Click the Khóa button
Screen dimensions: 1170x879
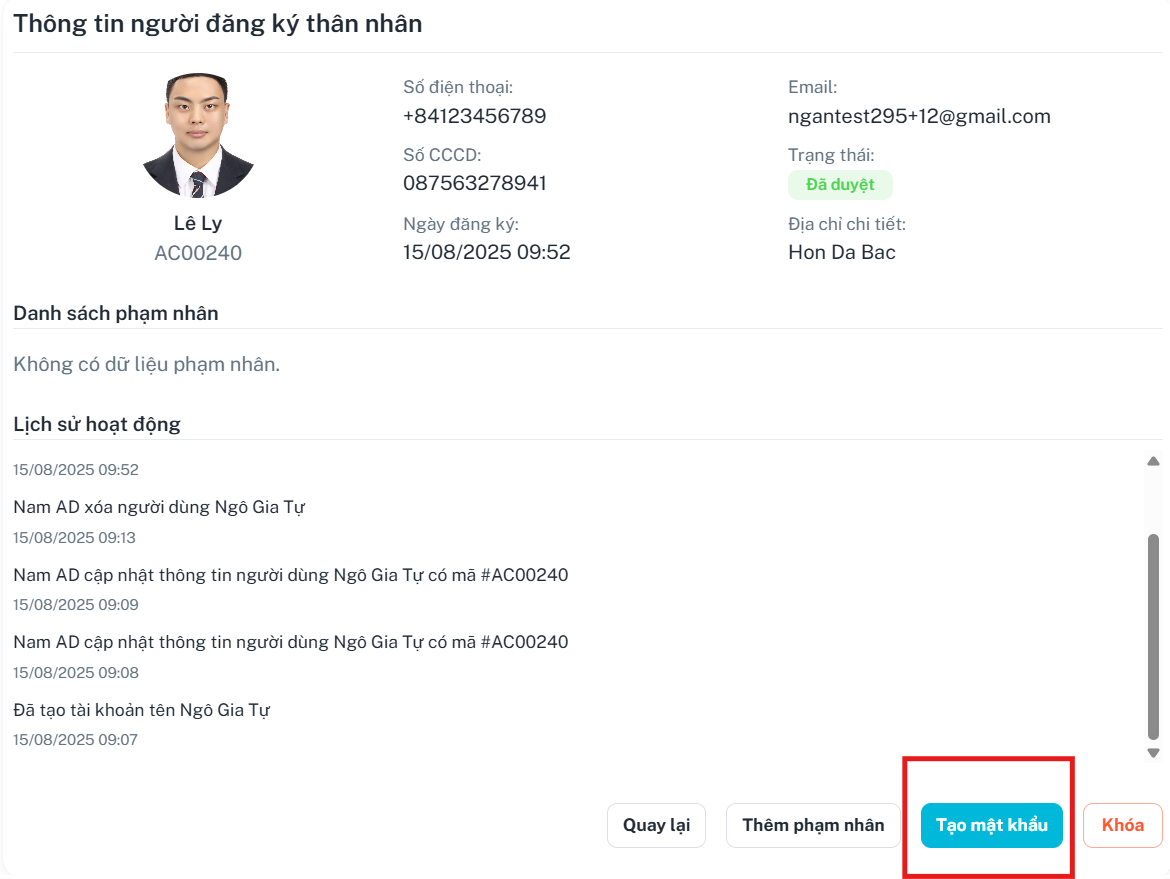pos(1122,825)
